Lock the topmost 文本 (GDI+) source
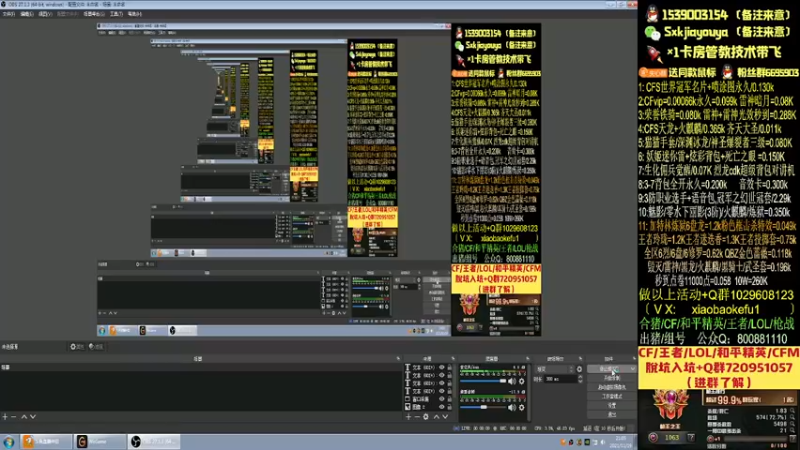The width and height of the screenshot is (800, 450). pyautogui.click(x=449, y=367)
